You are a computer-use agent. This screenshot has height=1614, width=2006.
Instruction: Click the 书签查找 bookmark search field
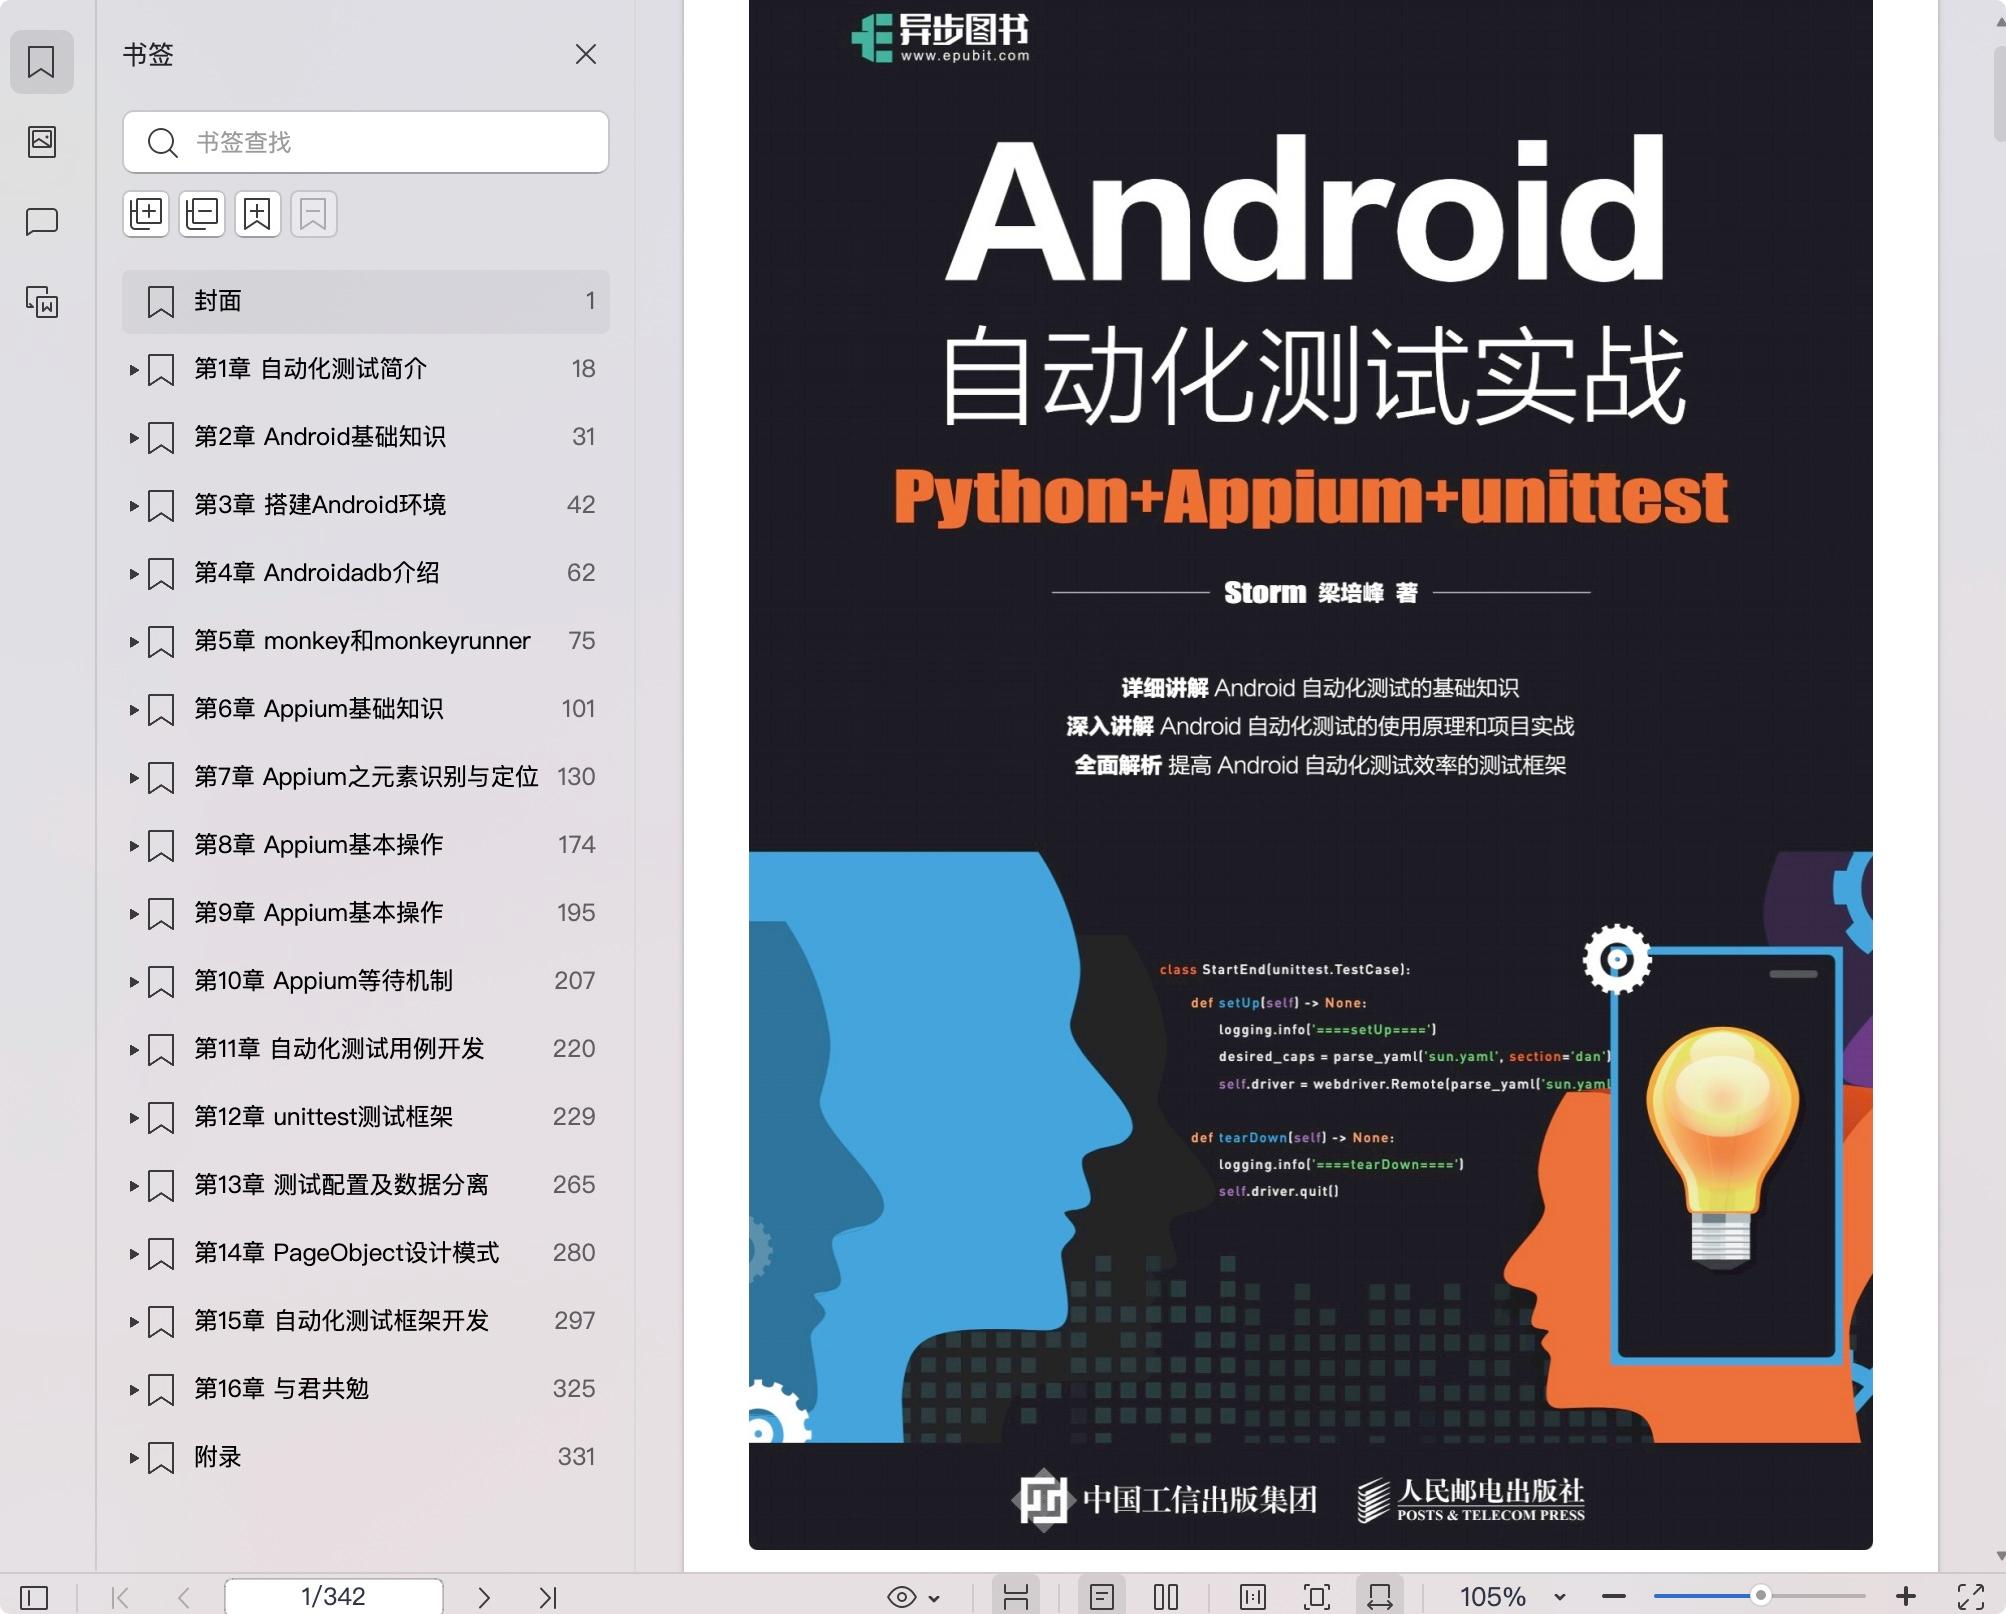pos(366,142)
